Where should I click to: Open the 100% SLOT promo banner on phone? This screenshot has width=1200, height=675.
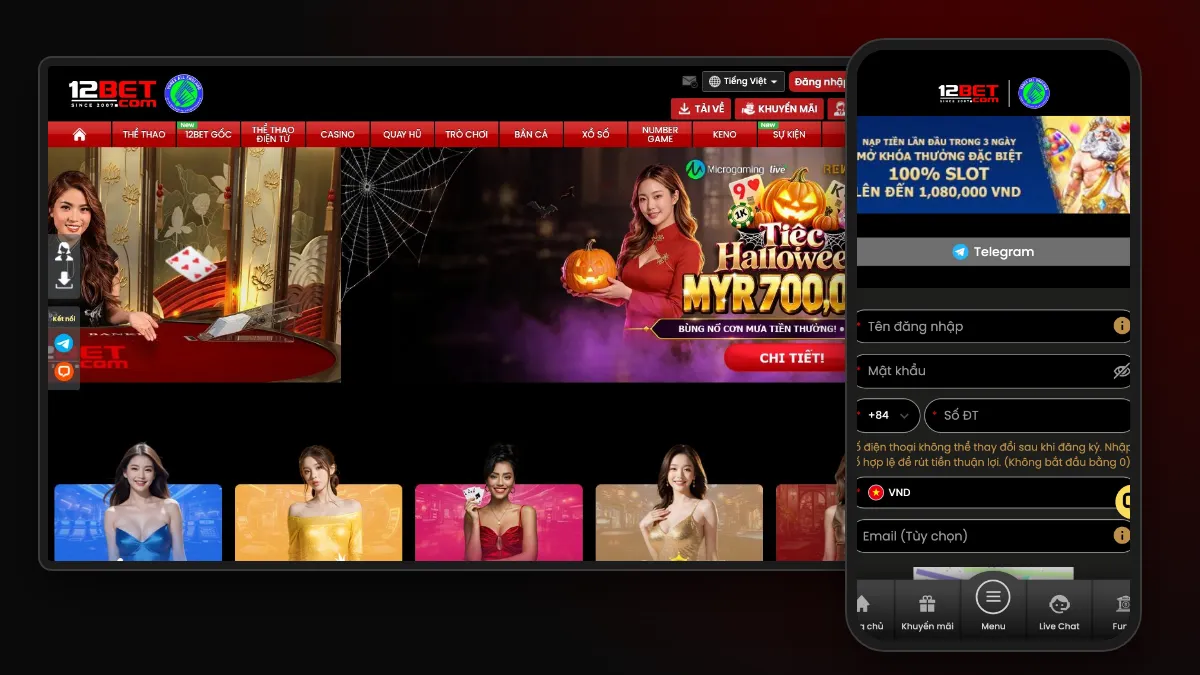coord(993,165)
